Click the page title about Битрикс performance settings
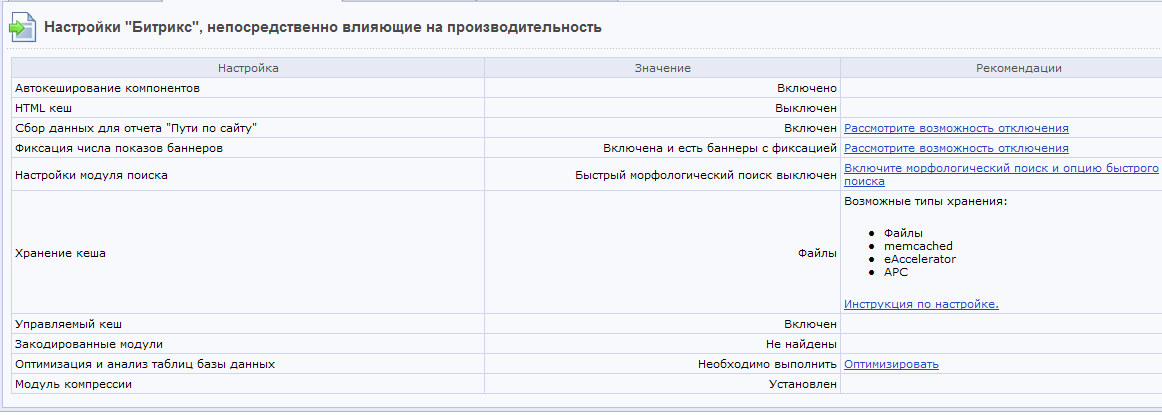Image resolution: width=1162 pixels, height=415 pixels. coord(323,27)
